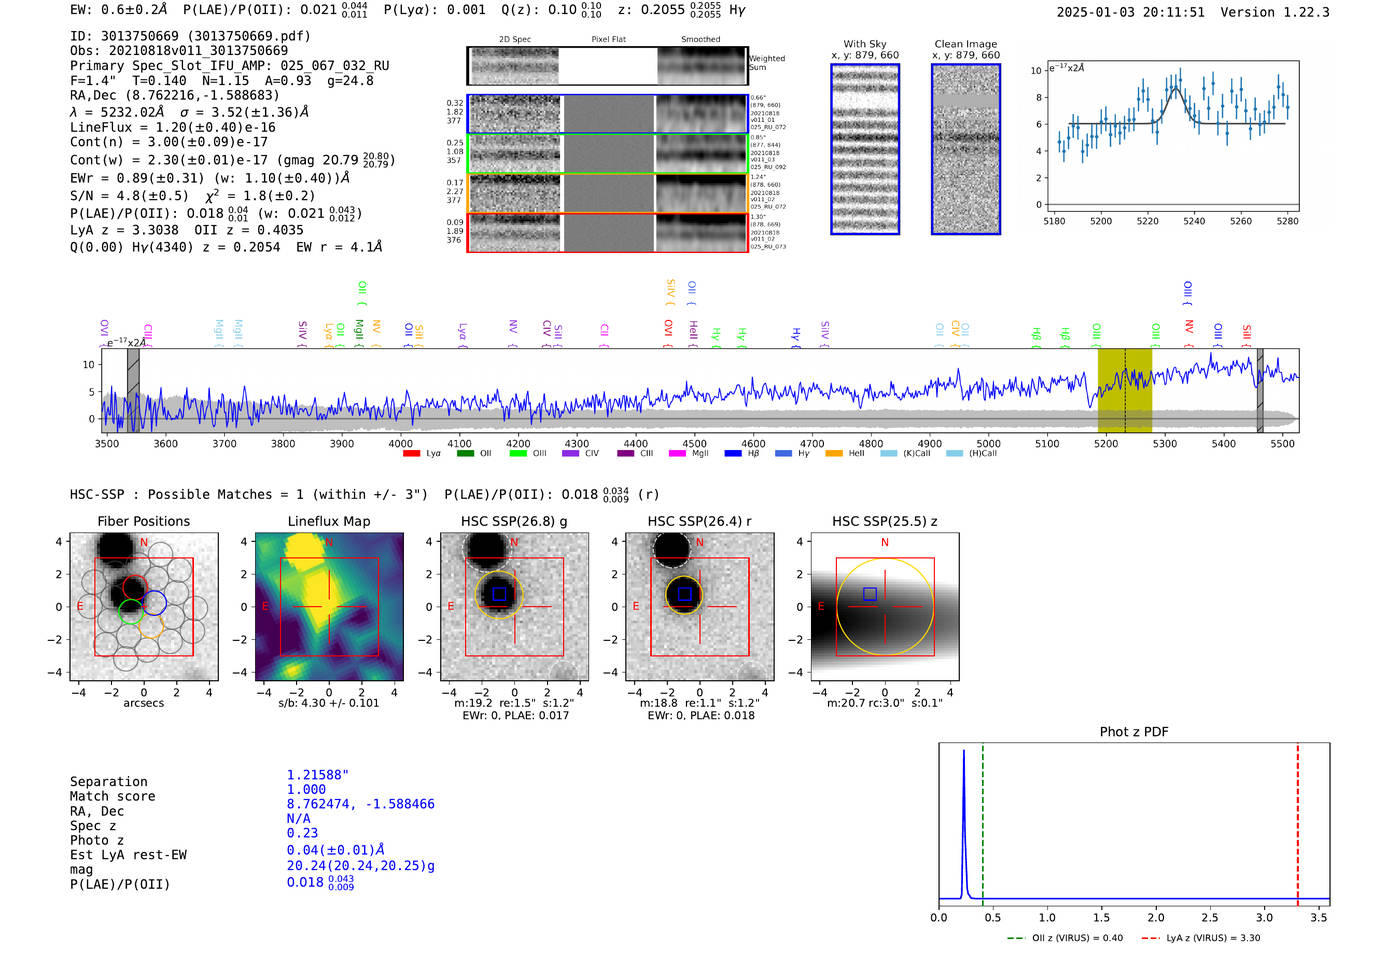Open the Lineflux Map image
The width and height of the screenshot is (1400, 953).
point(329,606)
